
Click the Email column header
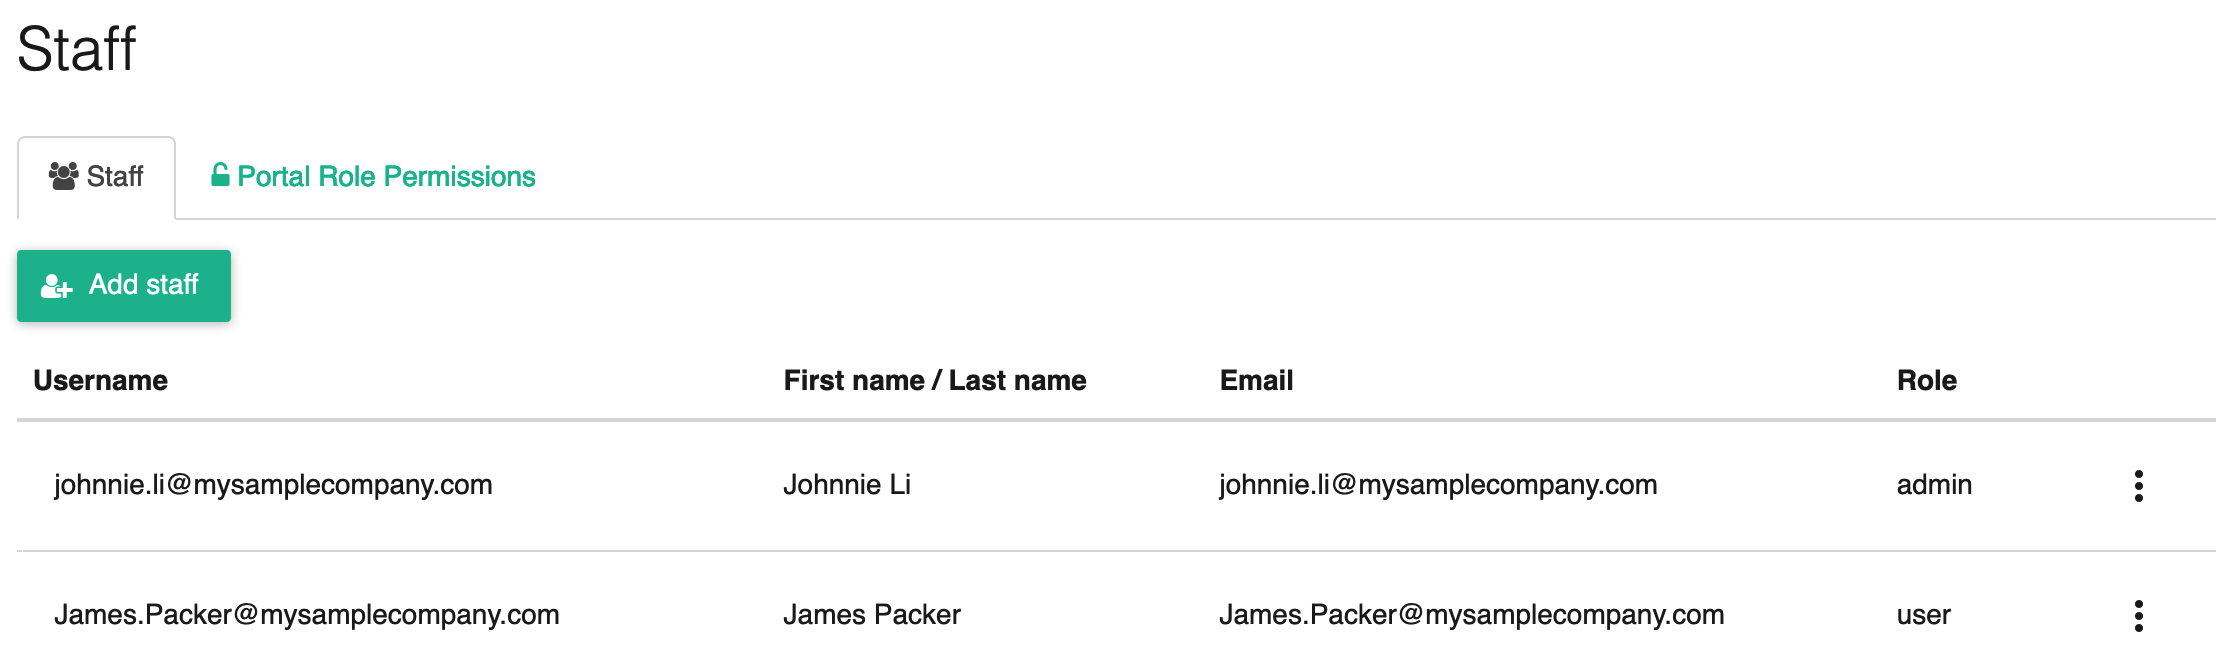[1256, 380]
